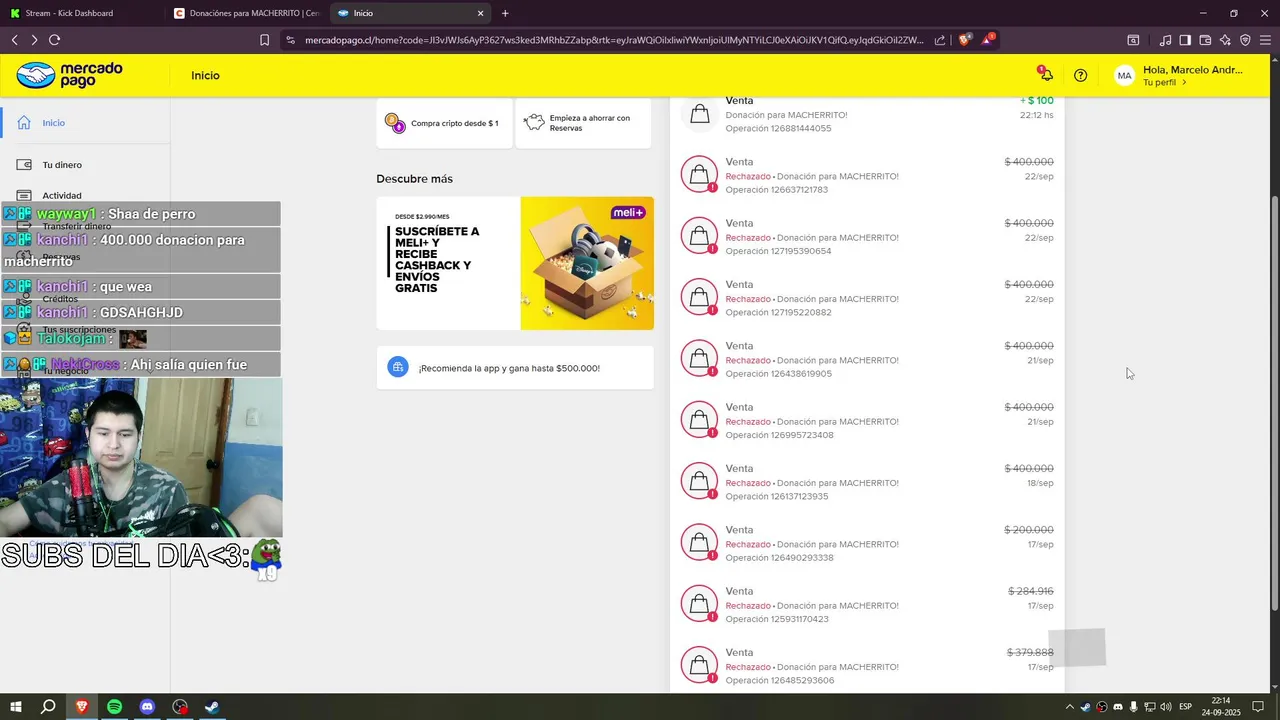This screenshot has height=720, width=1280.
Task: Open a new browser tab
Action: click(x=505, y=13)
